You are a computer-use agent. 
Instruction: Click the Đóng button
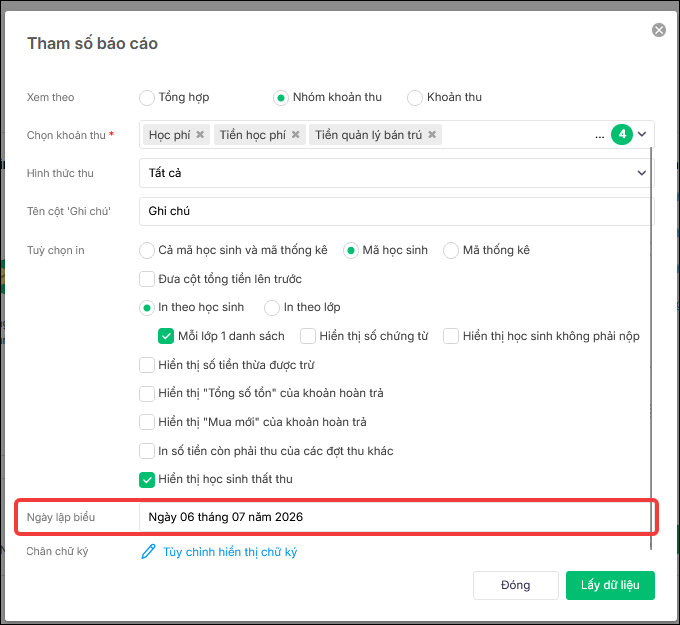pos(516,585)
